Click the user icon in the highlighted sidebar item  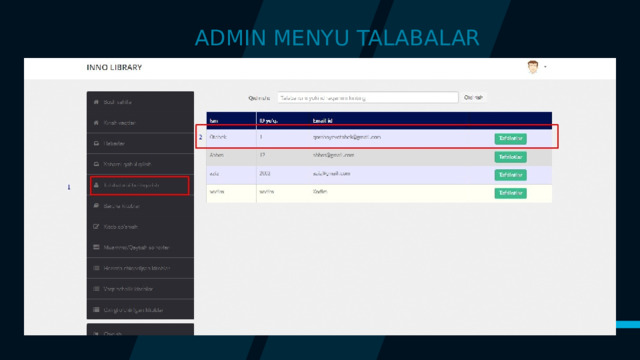pos(96,185)
